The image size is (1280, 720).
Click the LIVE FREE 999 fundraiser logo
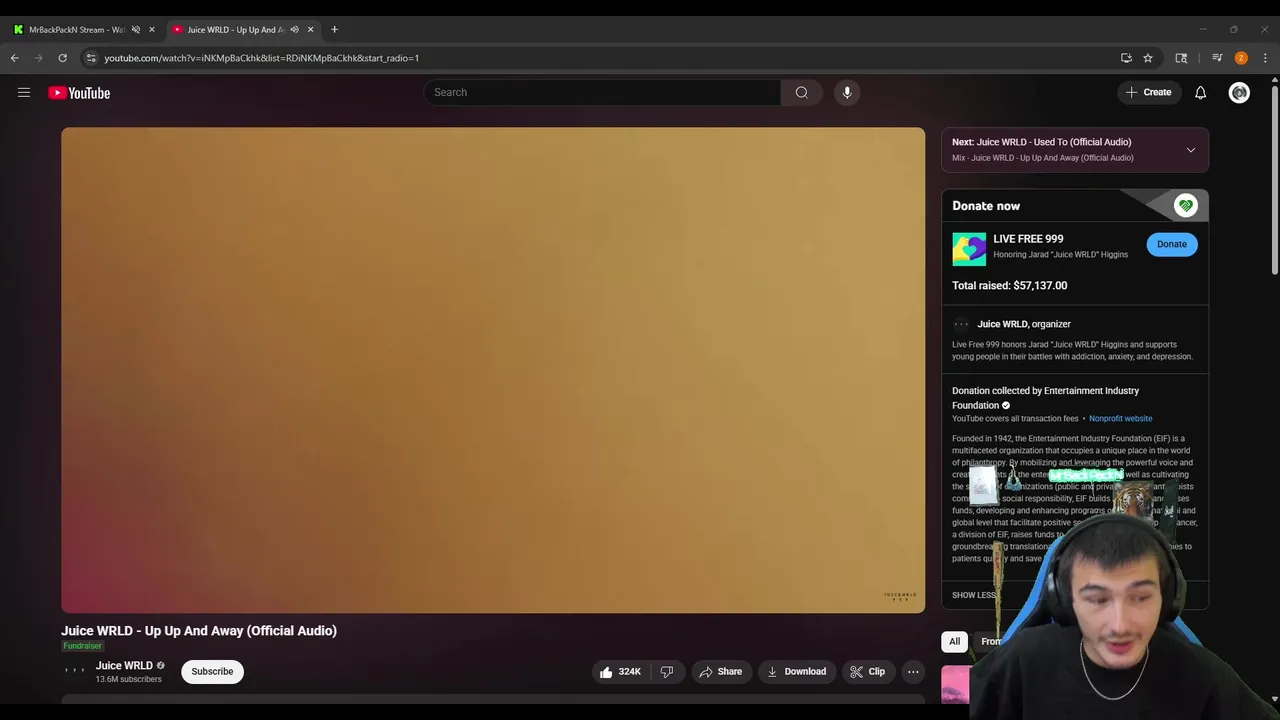968,249
